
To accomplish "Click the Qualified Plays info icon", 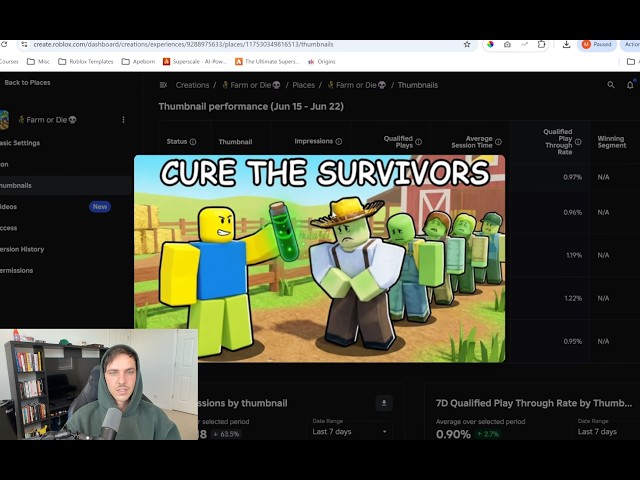I will pyautogui.click(x=418, y=142).
